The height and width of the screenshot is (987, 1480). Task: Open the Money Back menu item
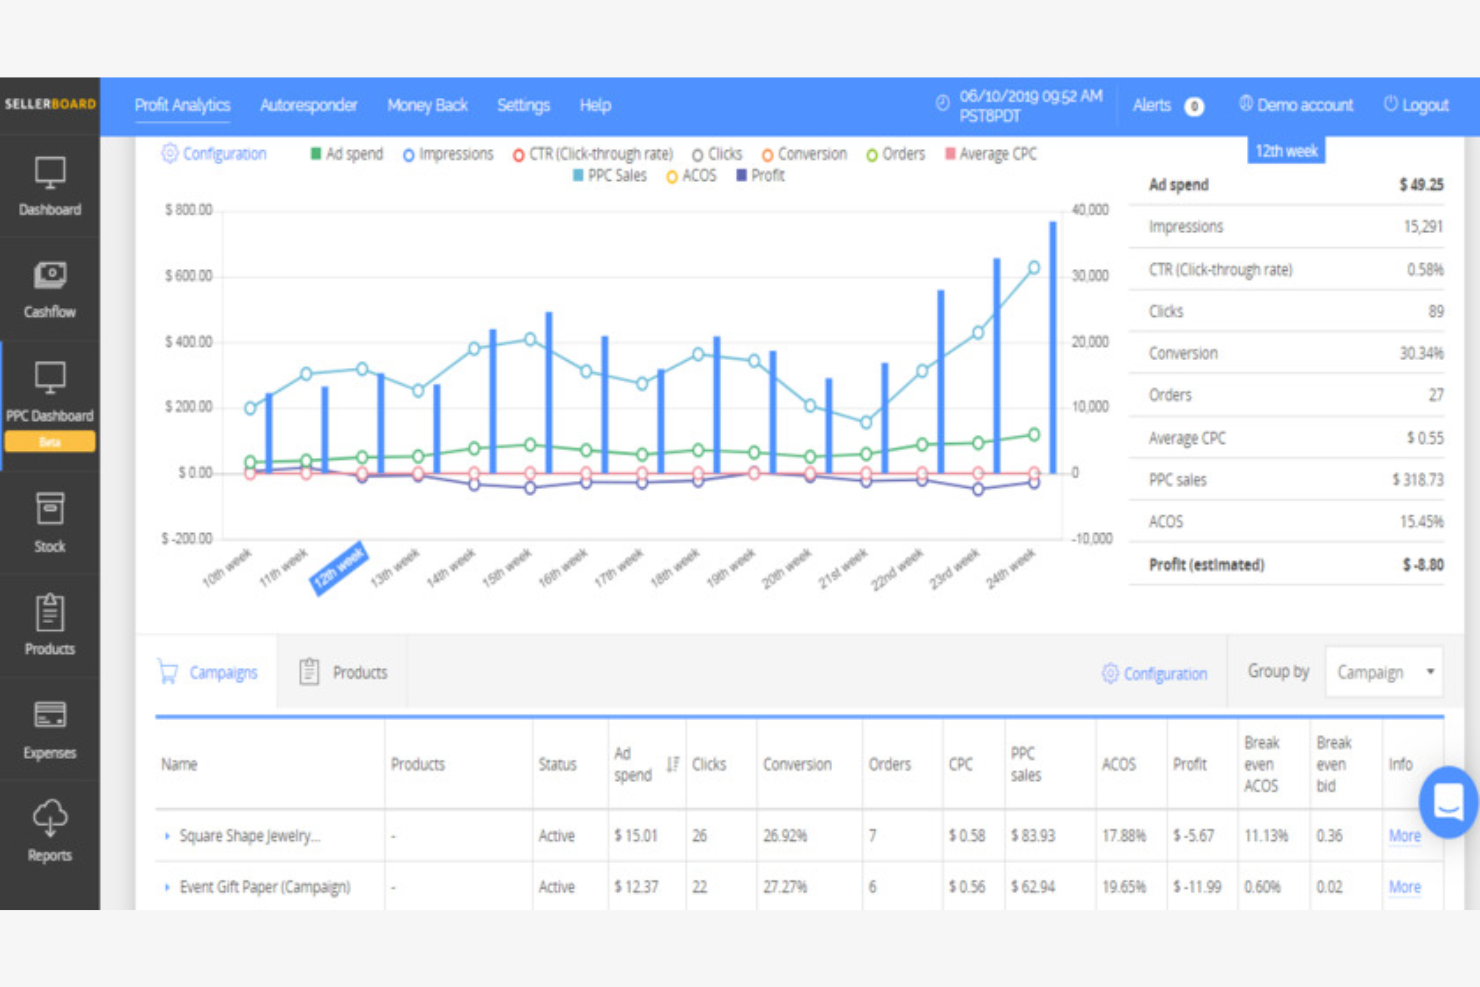pos(427,105)
